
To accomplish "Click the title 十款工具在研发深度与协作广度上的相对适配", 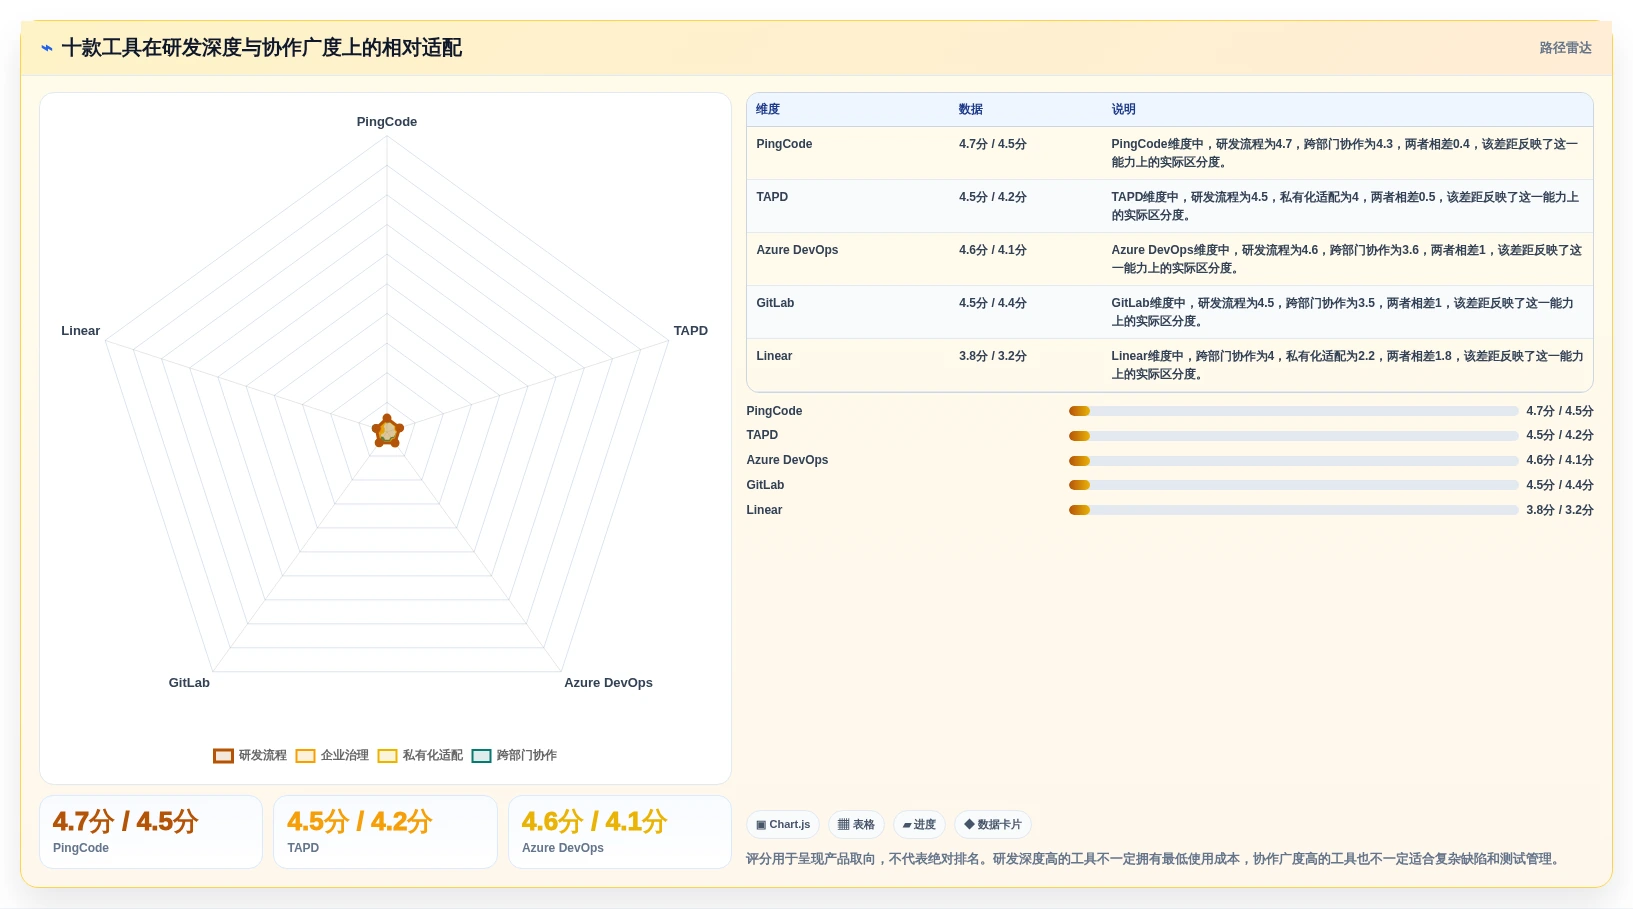I will (x=262, y=48).
